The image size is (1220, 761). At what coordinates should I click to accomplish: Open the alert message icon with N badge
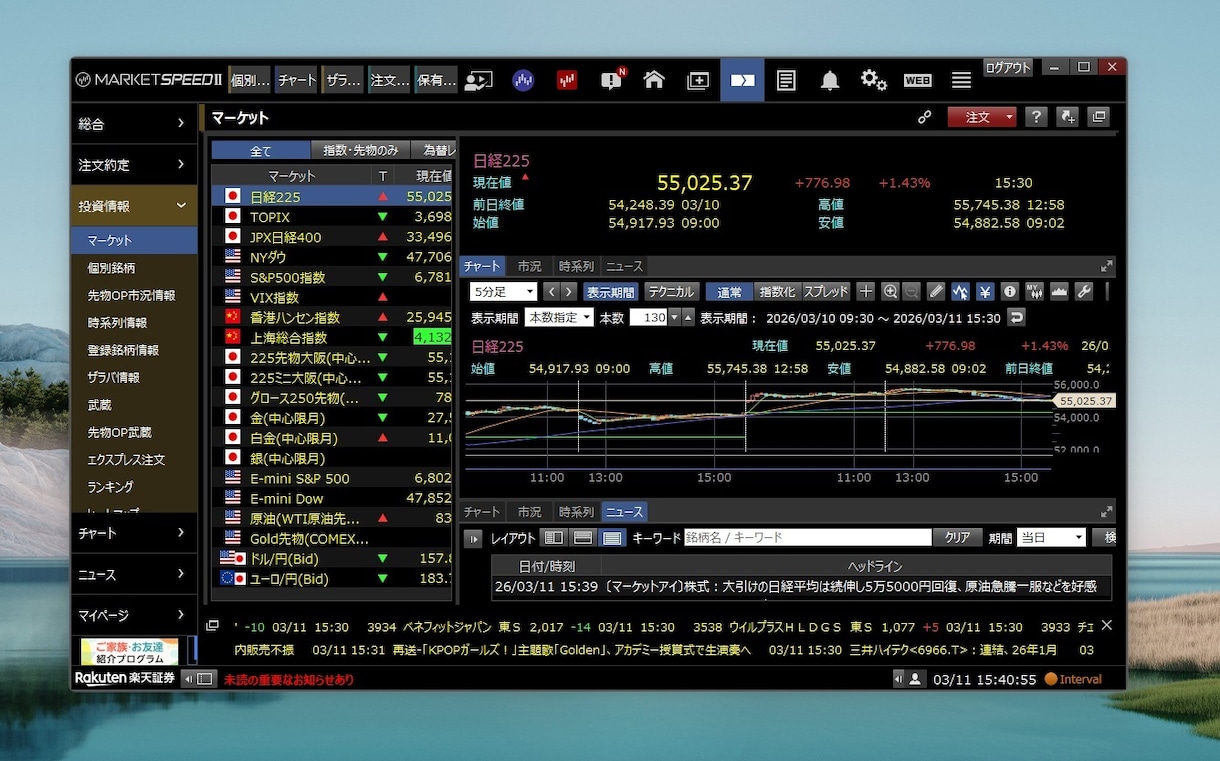612,80
